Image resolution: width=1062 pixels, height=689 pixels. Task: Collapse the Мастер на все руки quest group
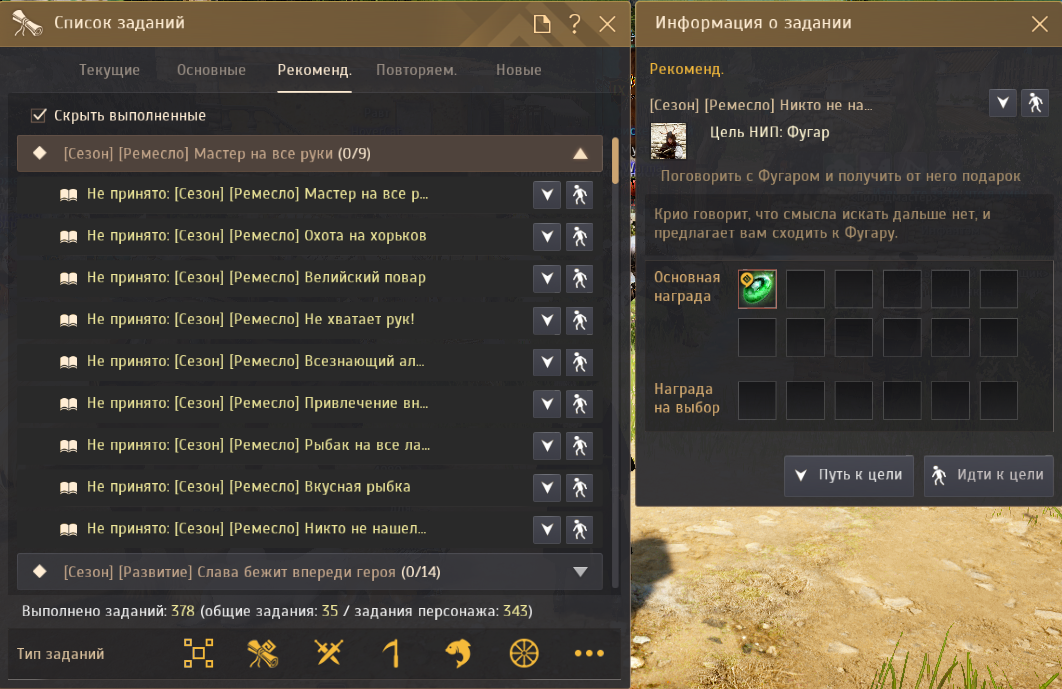pos(580,154)
